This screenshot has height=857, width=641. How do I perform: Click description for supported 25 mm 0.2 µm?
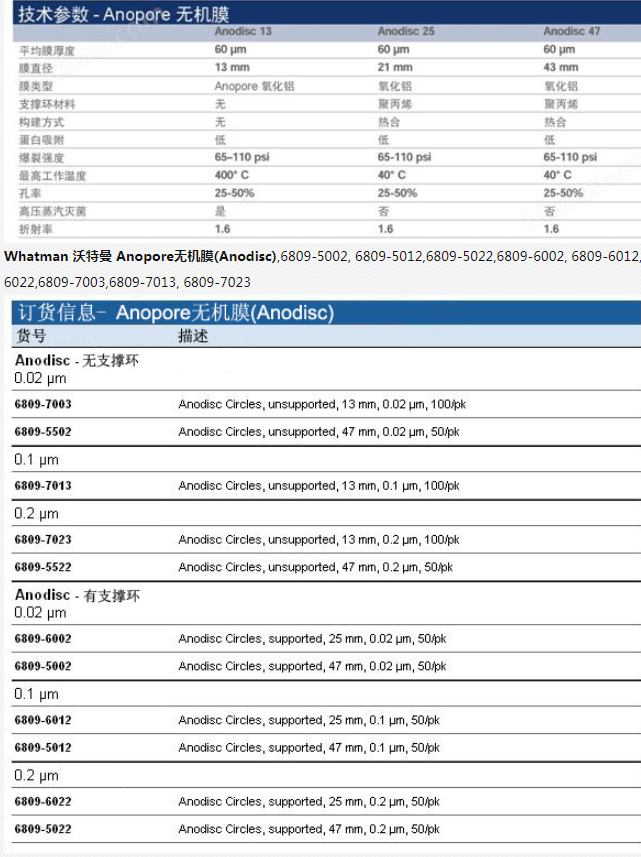click(x=309, y=802)
